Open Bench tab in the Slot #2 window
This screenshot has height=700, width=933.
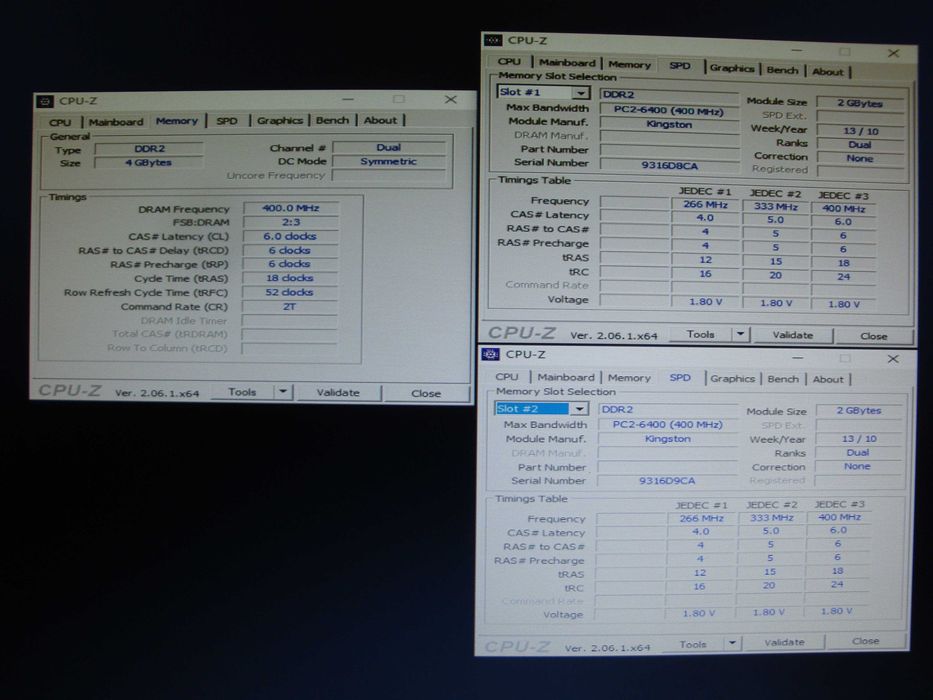pyautogui.click(x=783, y=379)
